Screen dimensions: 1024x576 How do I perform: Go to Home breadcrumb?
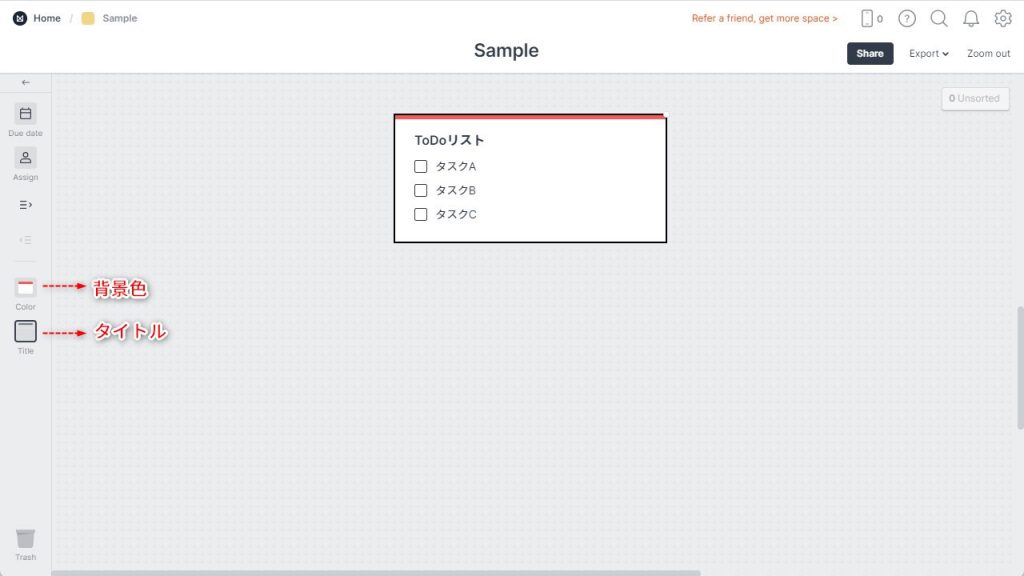(x=47, y=18)
